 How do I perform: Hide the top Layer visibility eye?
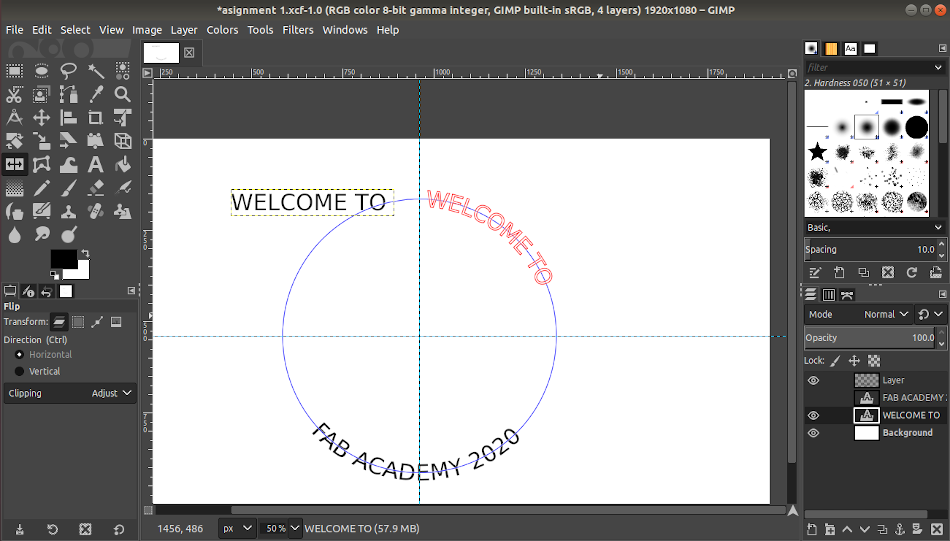[813, 380]
